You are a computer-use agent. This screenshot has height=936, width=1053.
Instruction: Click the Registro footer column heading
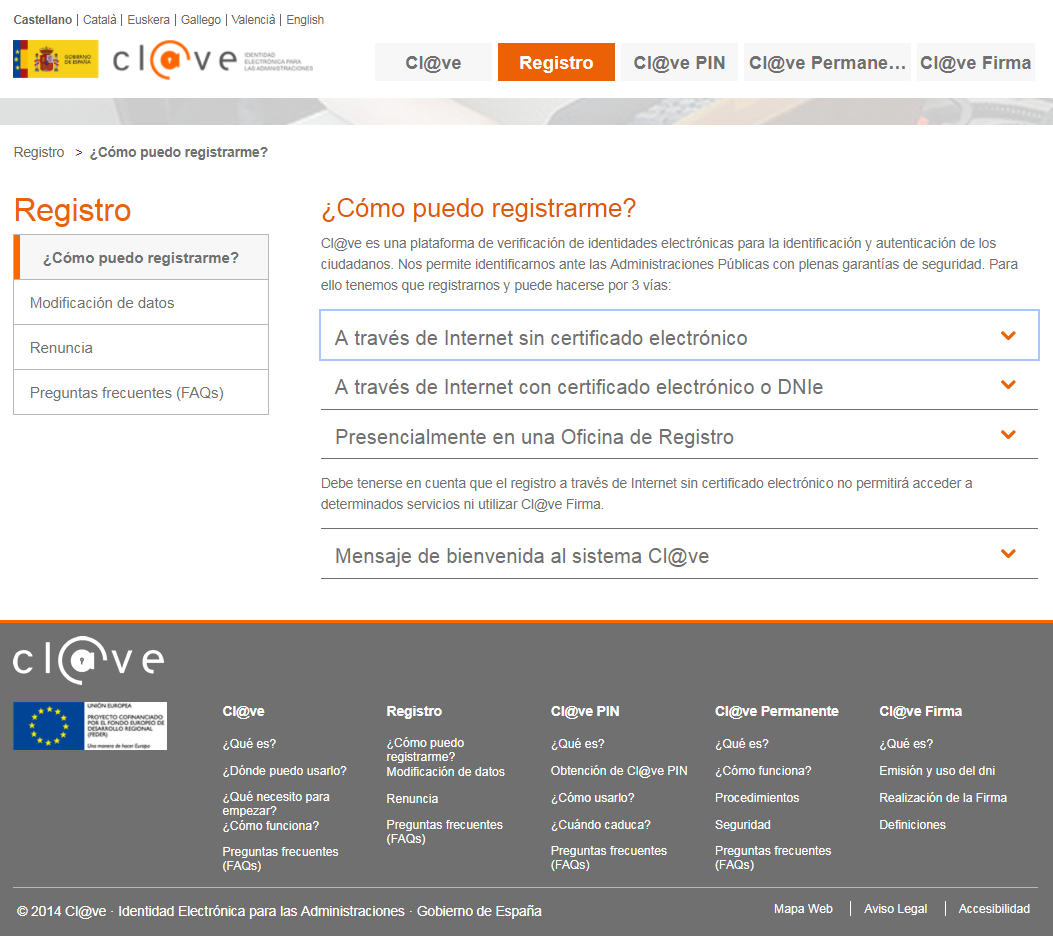coord(414,711)
